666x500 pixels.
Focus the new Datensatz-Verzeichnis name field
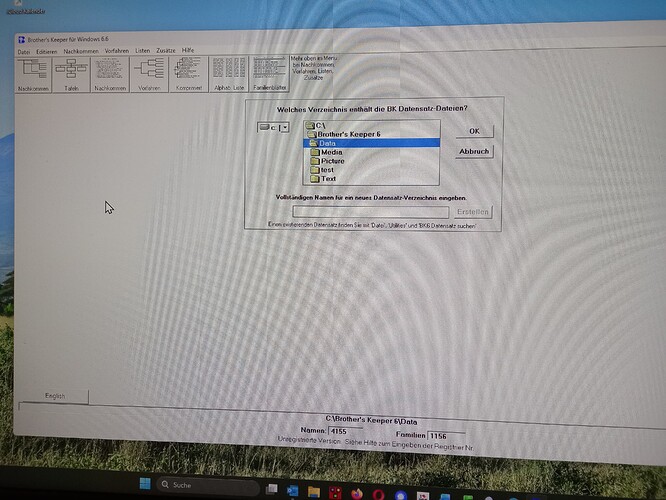pos(370,212)
